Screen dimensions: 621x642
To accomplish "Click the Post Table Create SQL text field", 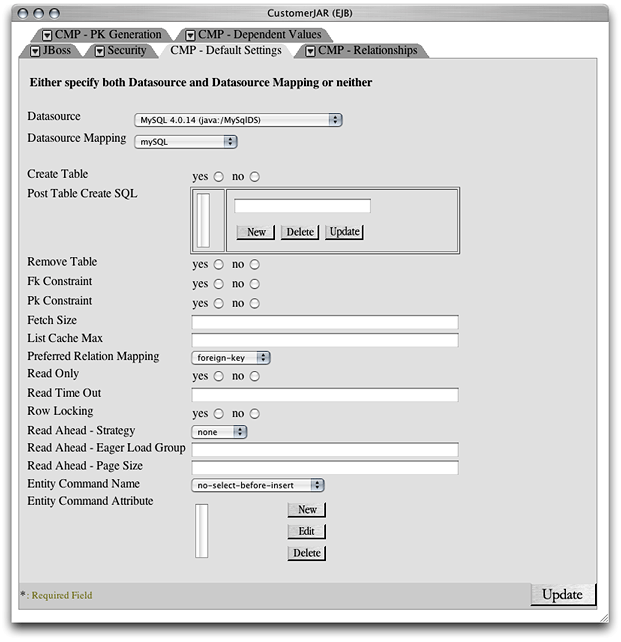I will pos(303,206).
